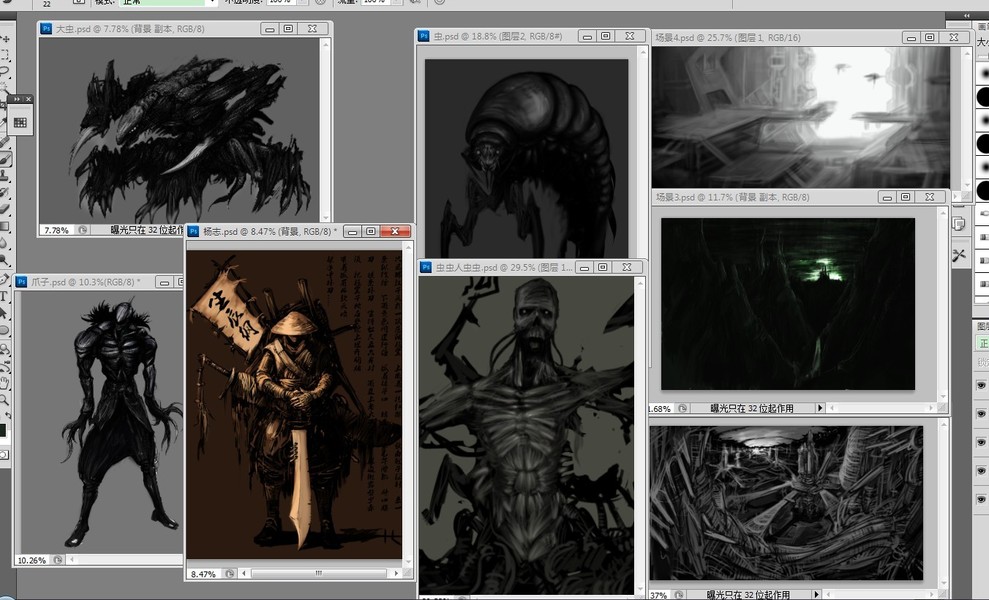Image resolution: width=989 pixels, height=600 pixels.
Task: Open status flyout arrow in 37% zoom window
Action: click(816, 594)
